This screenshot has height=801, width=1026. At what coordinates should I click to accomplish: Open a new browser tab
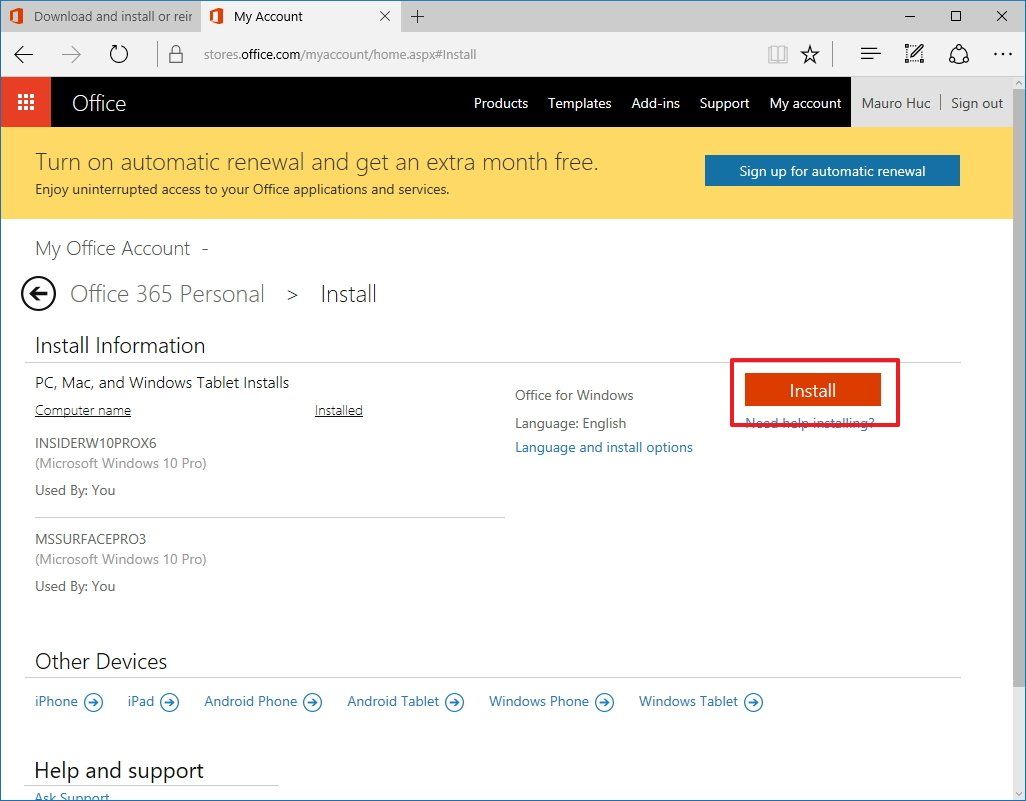tap(417, 16)
